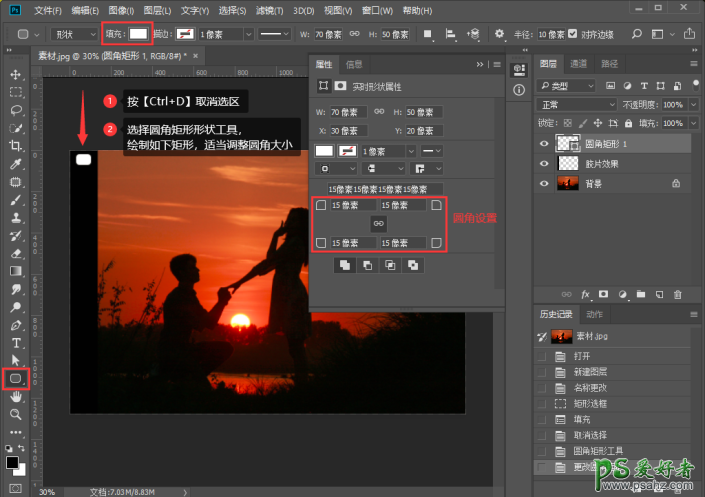The image size is (705, 497).
Task: Open layer style fx menu
Action: (x=585, y=295)
